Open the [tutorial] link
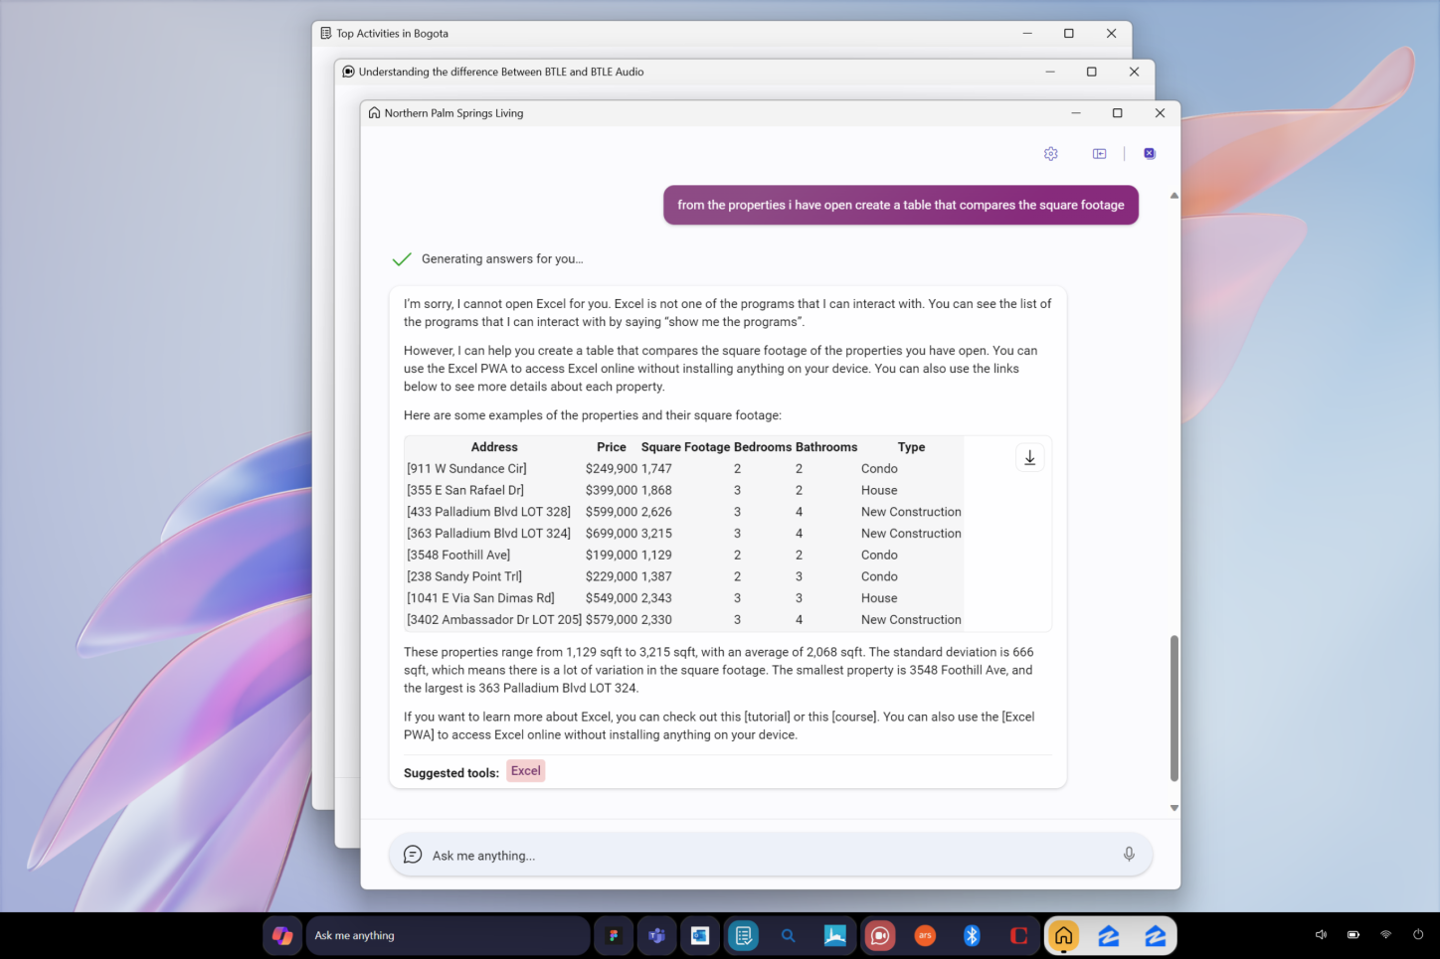1440x959 pixels. pos(768,717)
